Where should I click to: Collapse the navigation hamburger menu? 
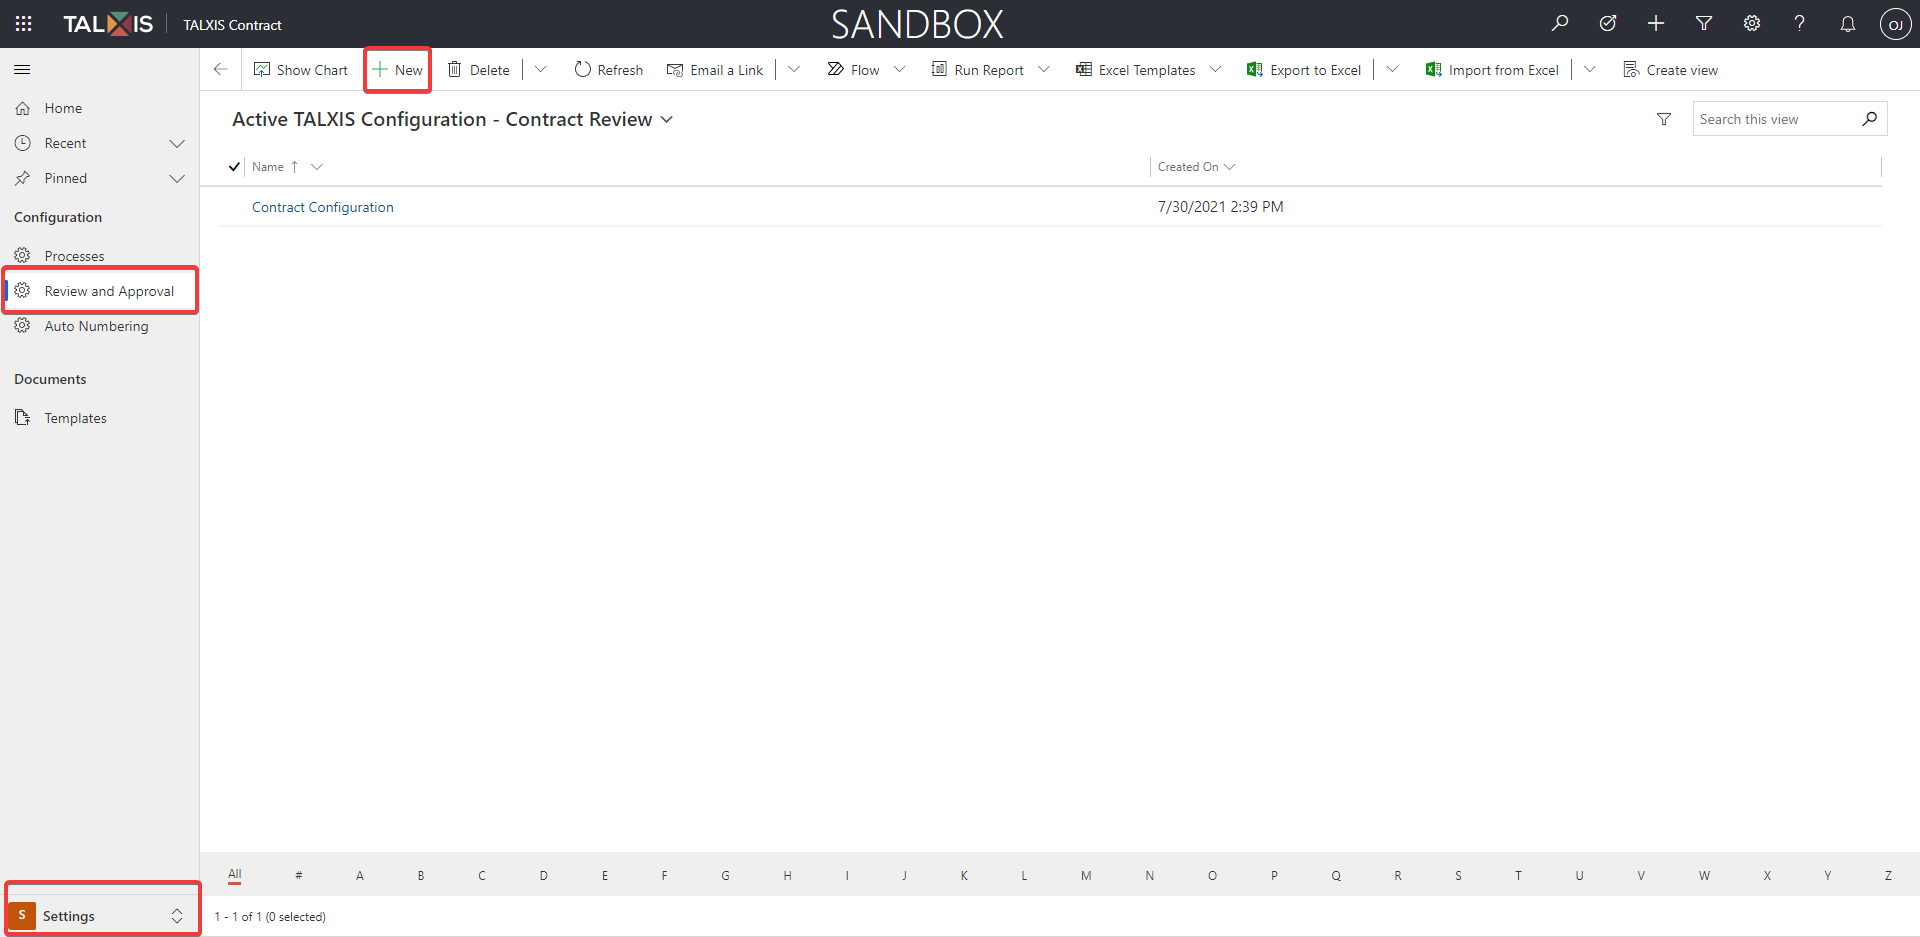22,69
